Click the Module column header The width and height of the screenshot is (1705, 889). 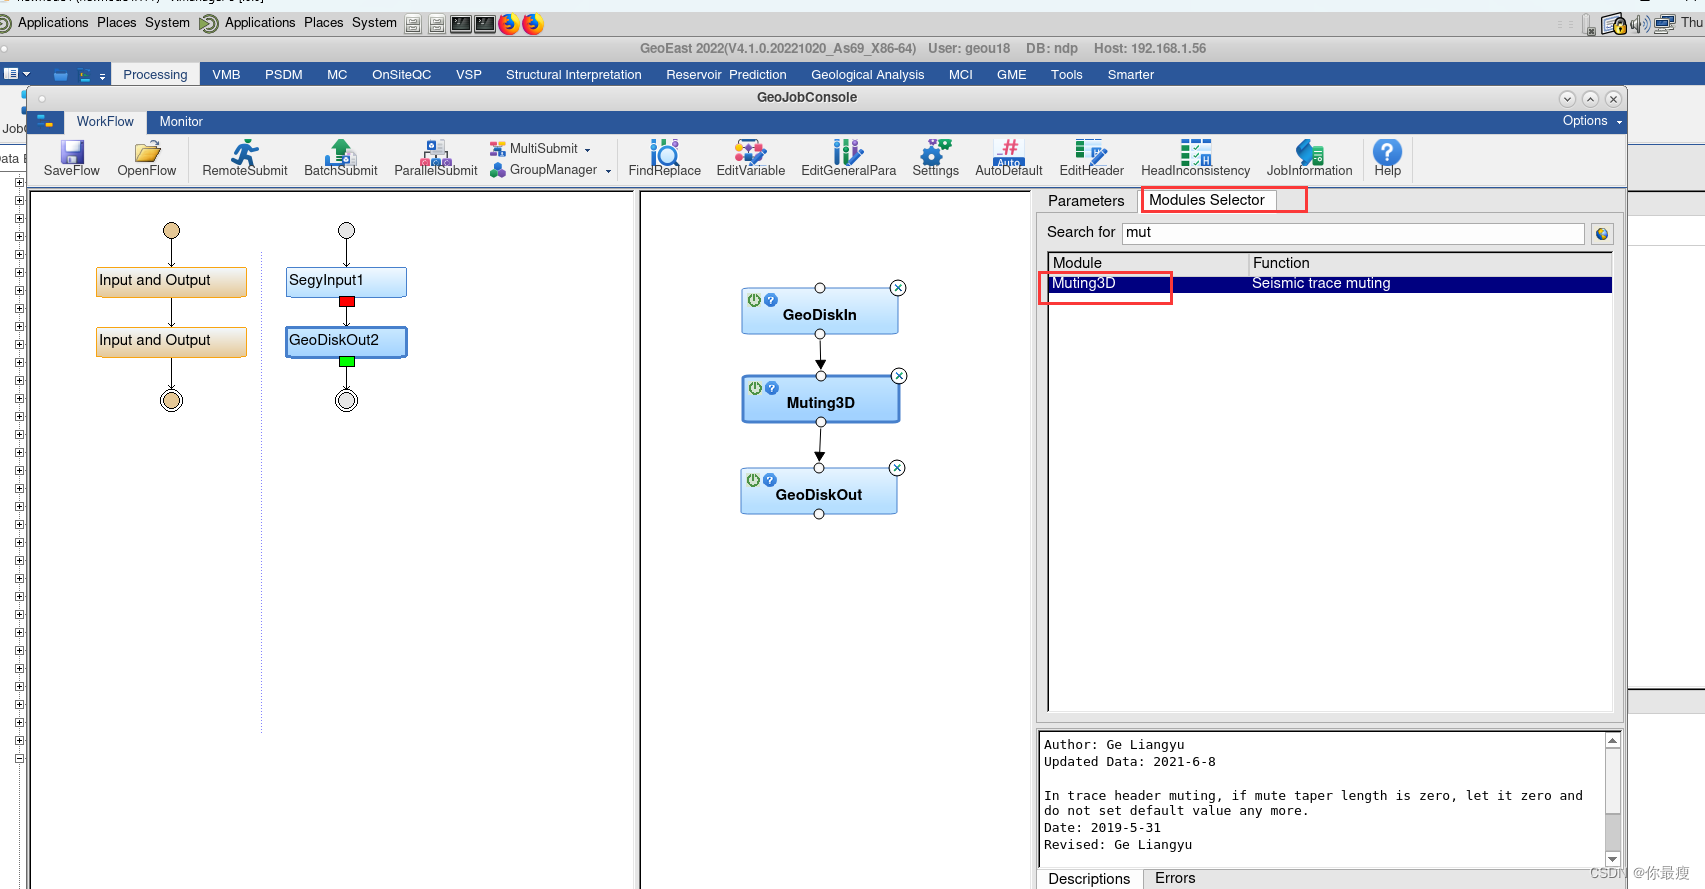pyautogui.click(x=1148, y=263)
